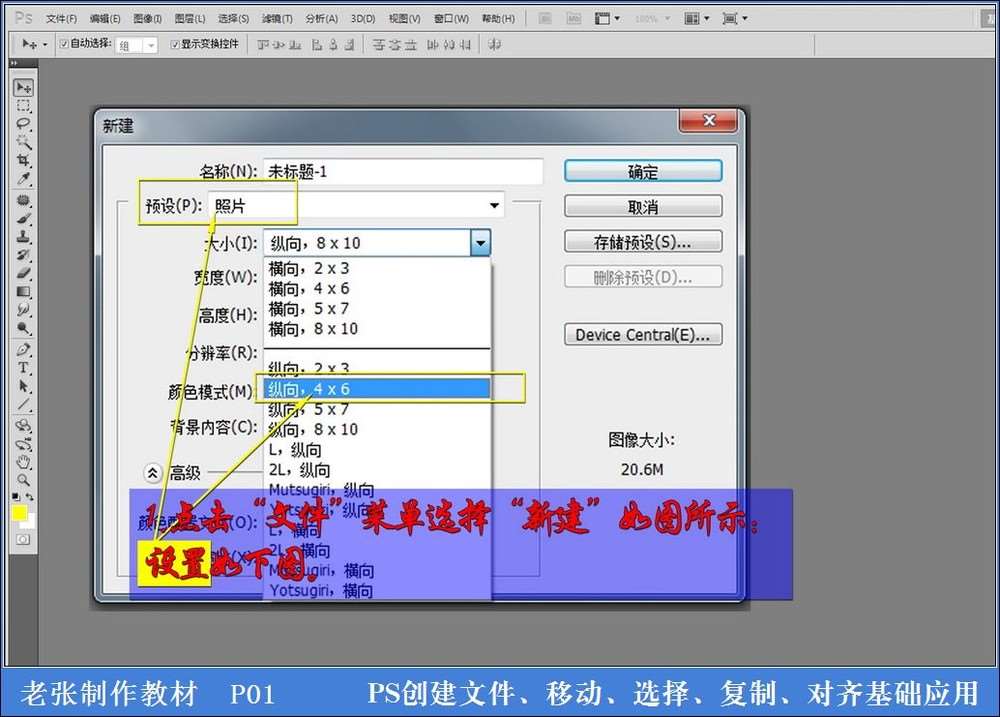Open the 滤镜(T) menu
Image resolution: width=1000 pixels, height=717 pixels.
click(x=277, y=18)
